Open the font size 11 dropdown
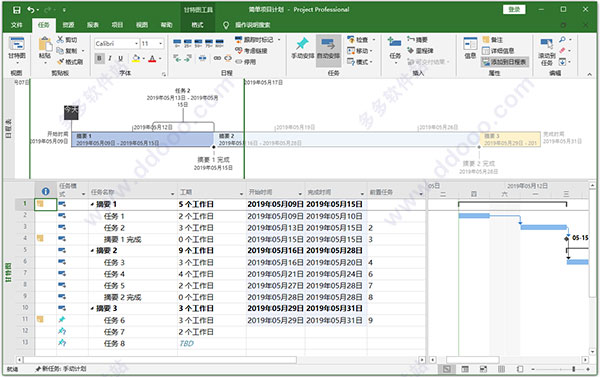The width and height of the screenshot is (600, 377). coord(161,44)
